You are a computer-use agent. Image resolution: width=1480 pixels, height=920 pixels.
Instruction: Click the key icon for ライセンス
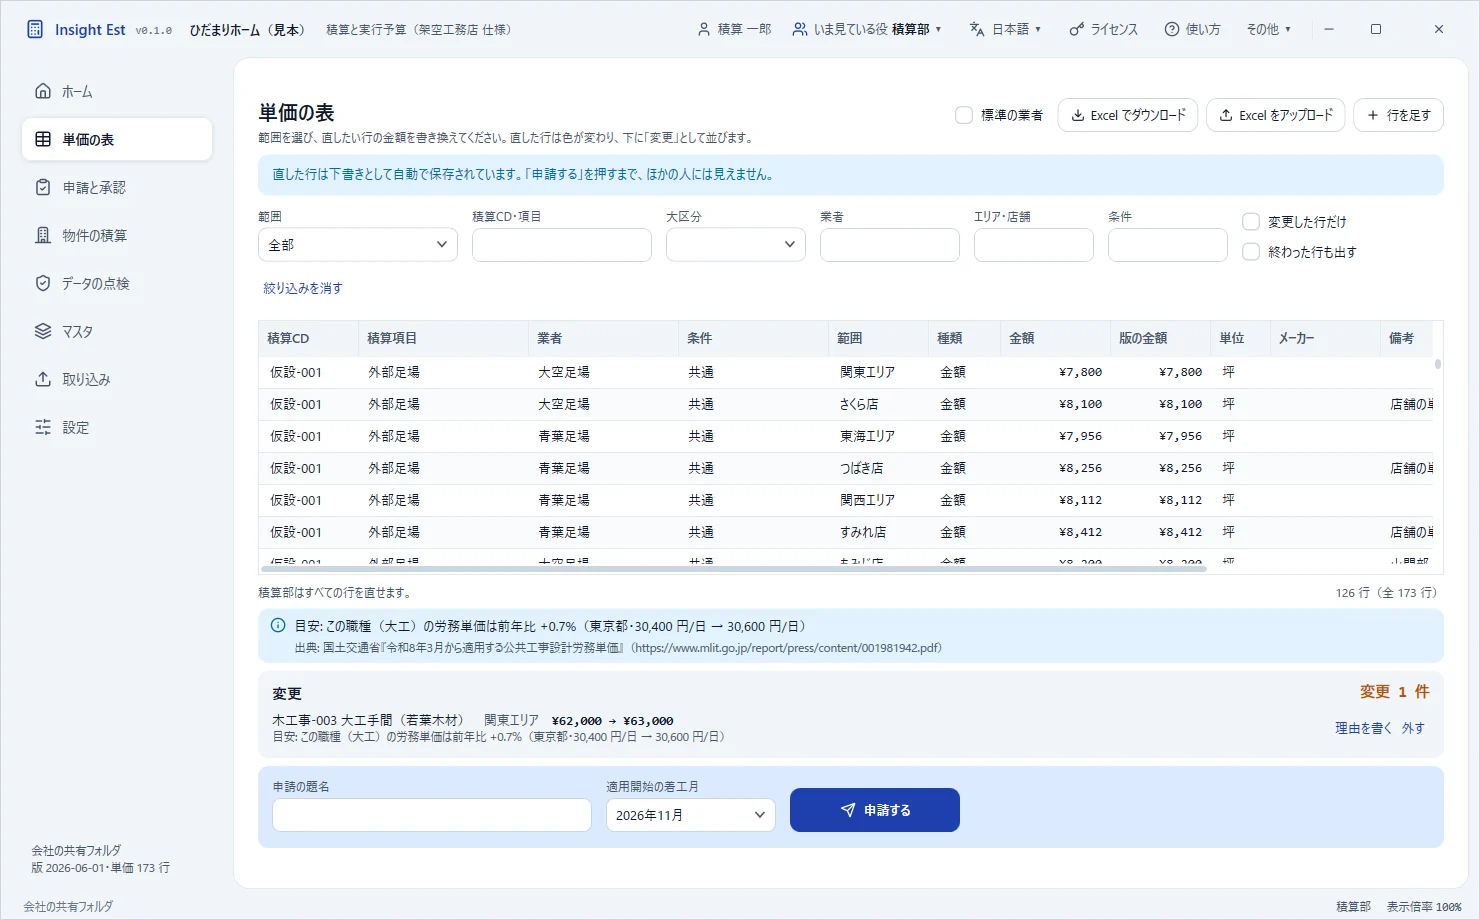pos(1076,29)
